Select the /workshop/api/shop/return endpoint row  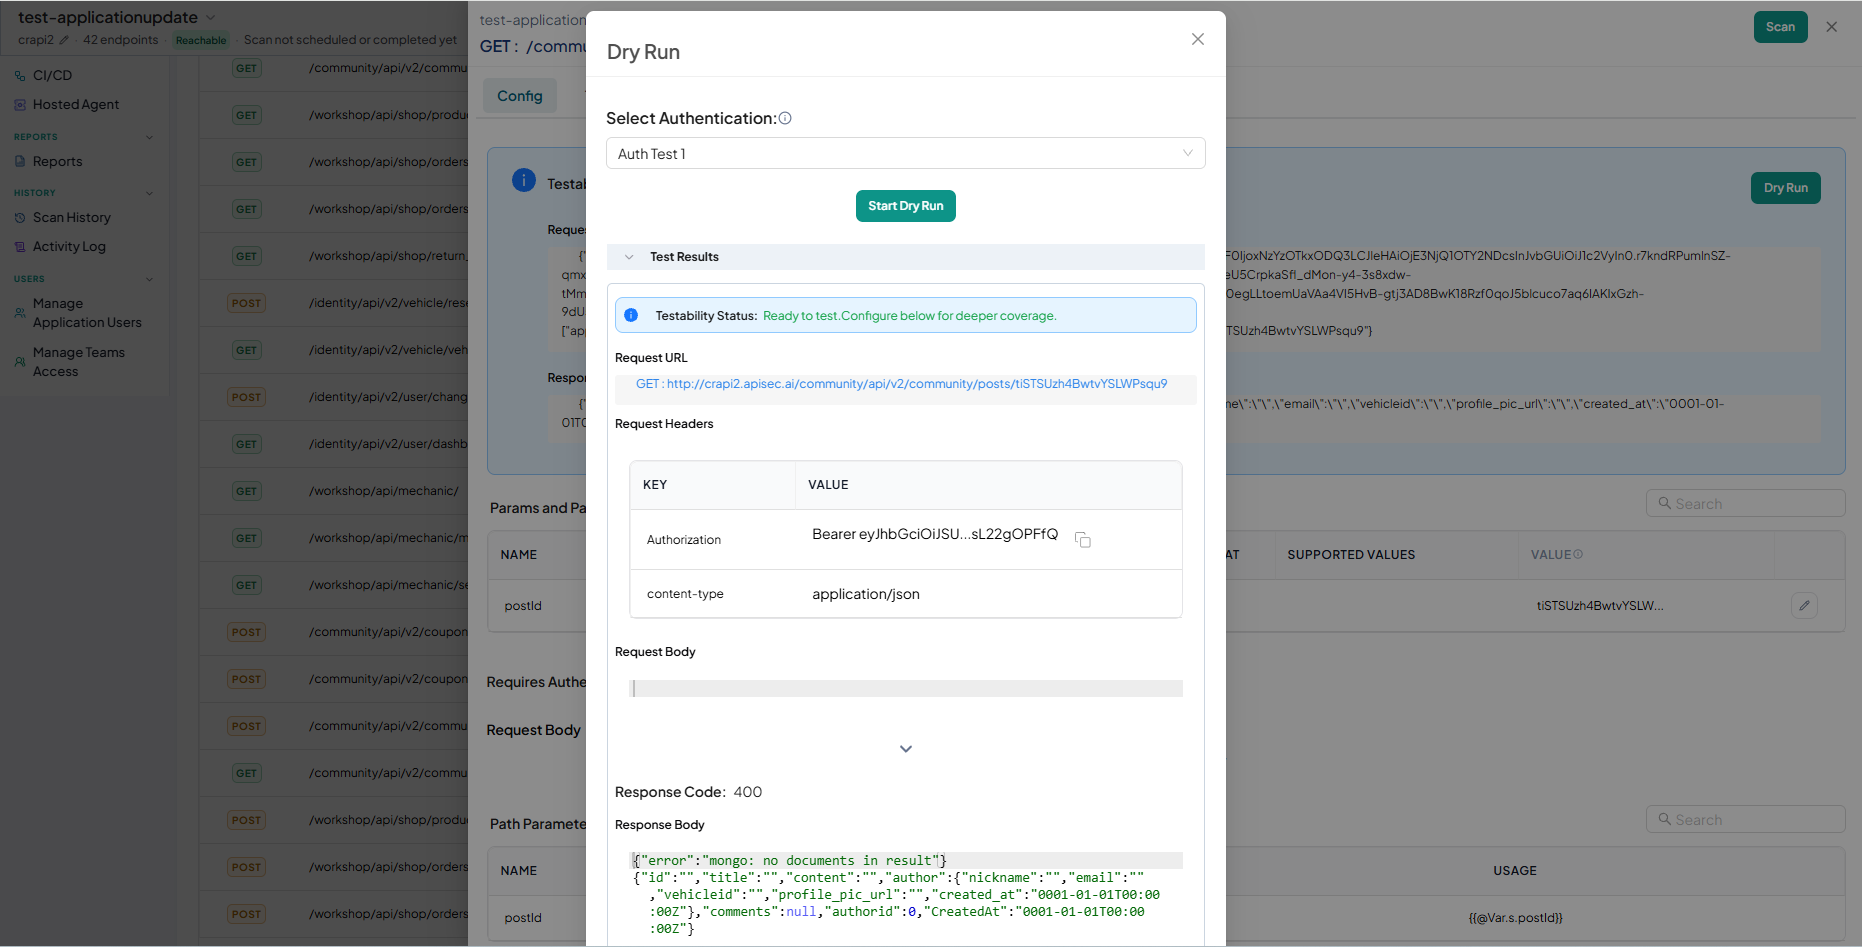334,256
